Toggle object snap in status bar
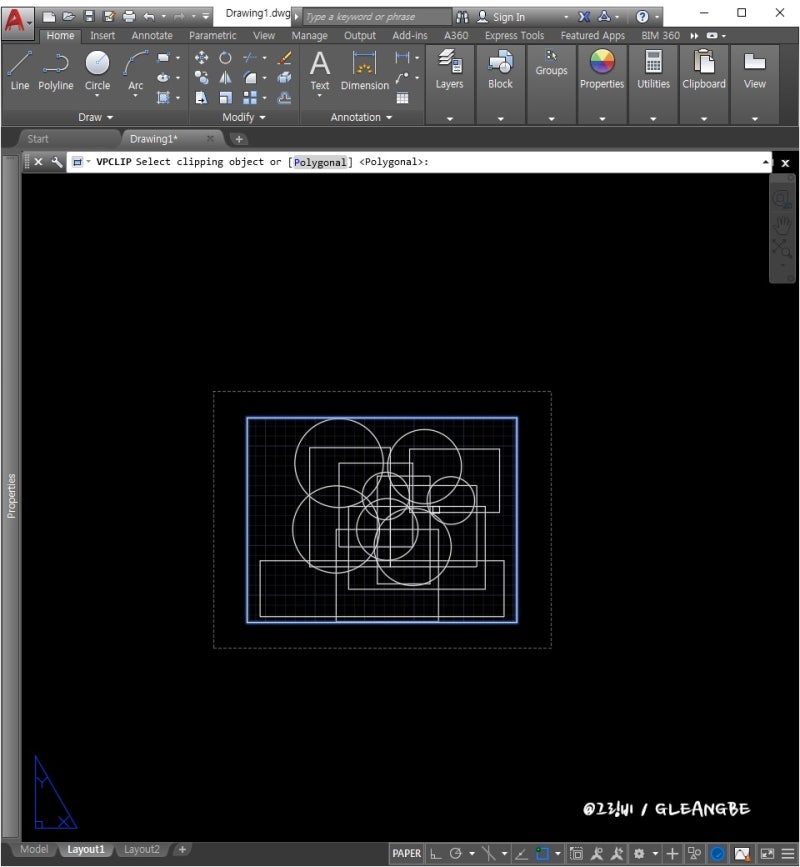The image size is (800, 867). coord(541,853)
